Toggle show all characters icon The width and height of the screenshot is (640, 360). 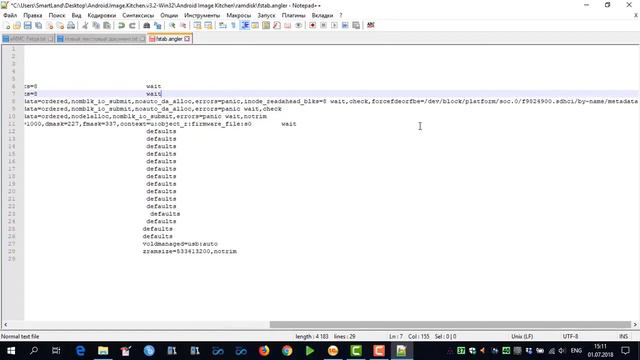[x=233, y=25]
